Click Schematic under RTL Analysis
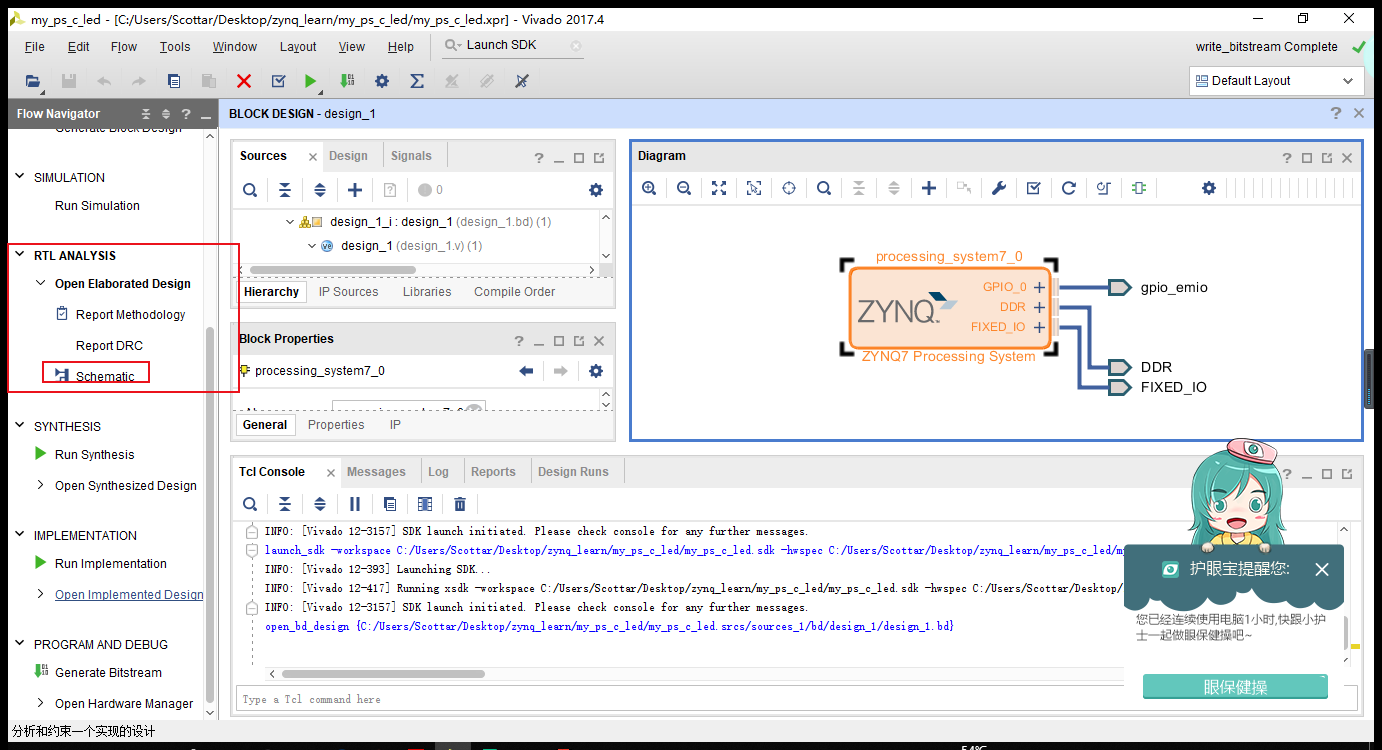Image resolution: width=1382 pixels, height=750 pixels. point(105,376)
